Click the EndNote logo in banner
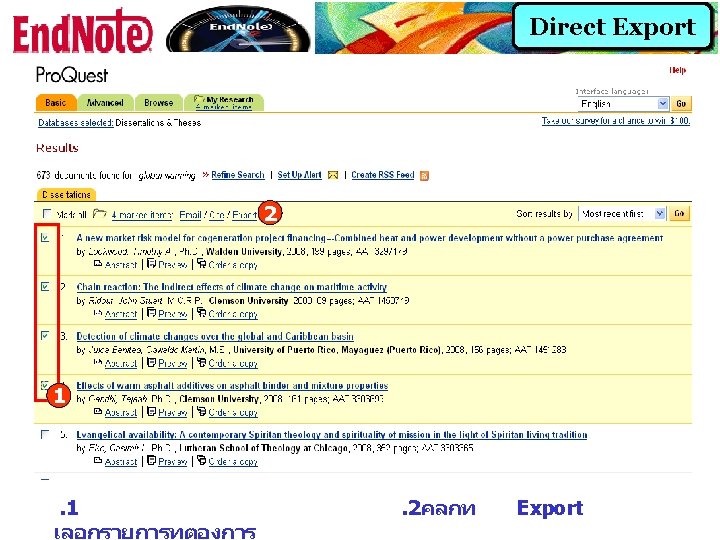The image size is (720, 540). coord(83,32)
